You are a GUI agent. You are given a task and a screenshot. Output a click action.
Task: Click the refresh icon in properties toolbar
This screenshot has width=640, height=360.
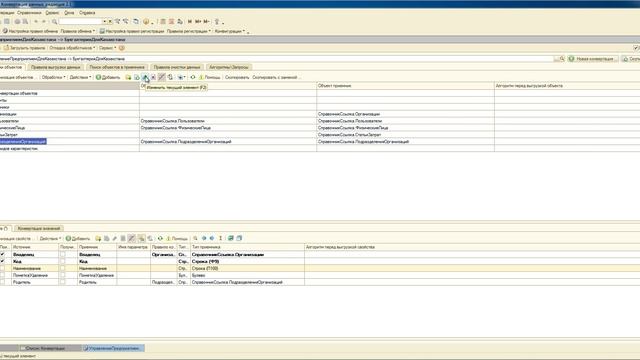(x=160, y=238)
